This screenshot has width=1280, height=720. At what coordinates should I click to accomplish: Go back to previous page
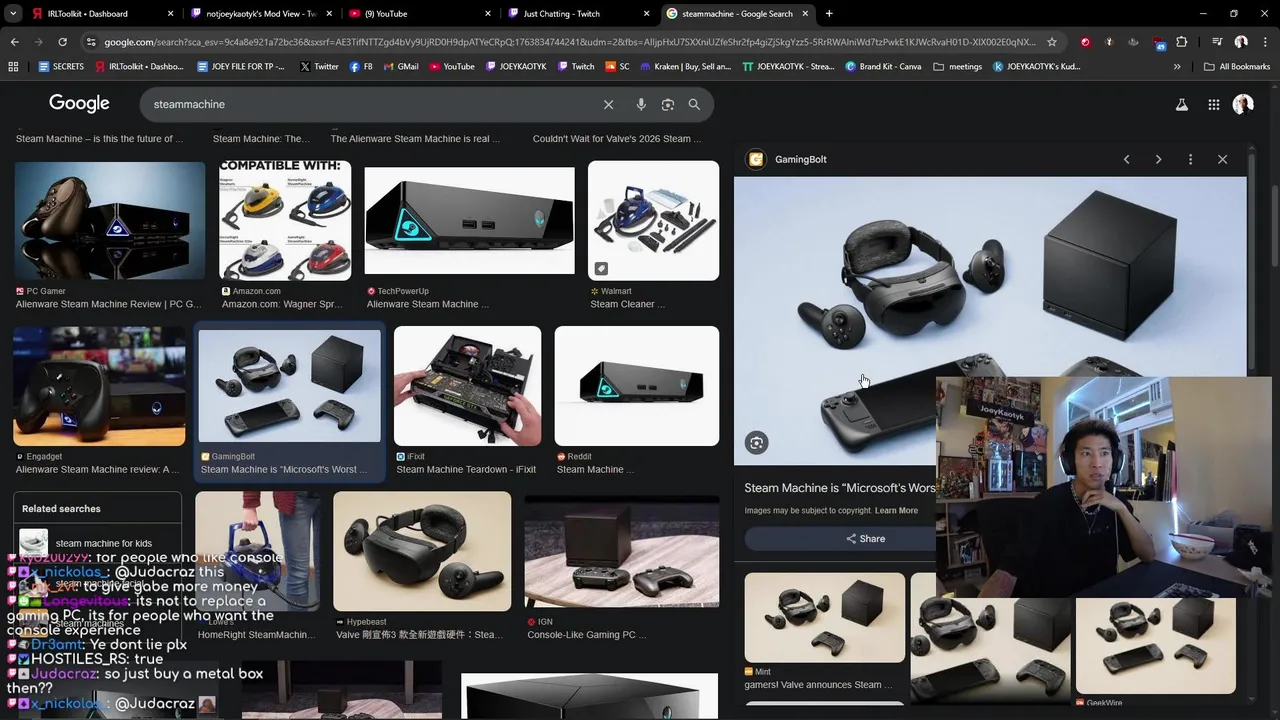pyautogui.click(x=14, y=42)
